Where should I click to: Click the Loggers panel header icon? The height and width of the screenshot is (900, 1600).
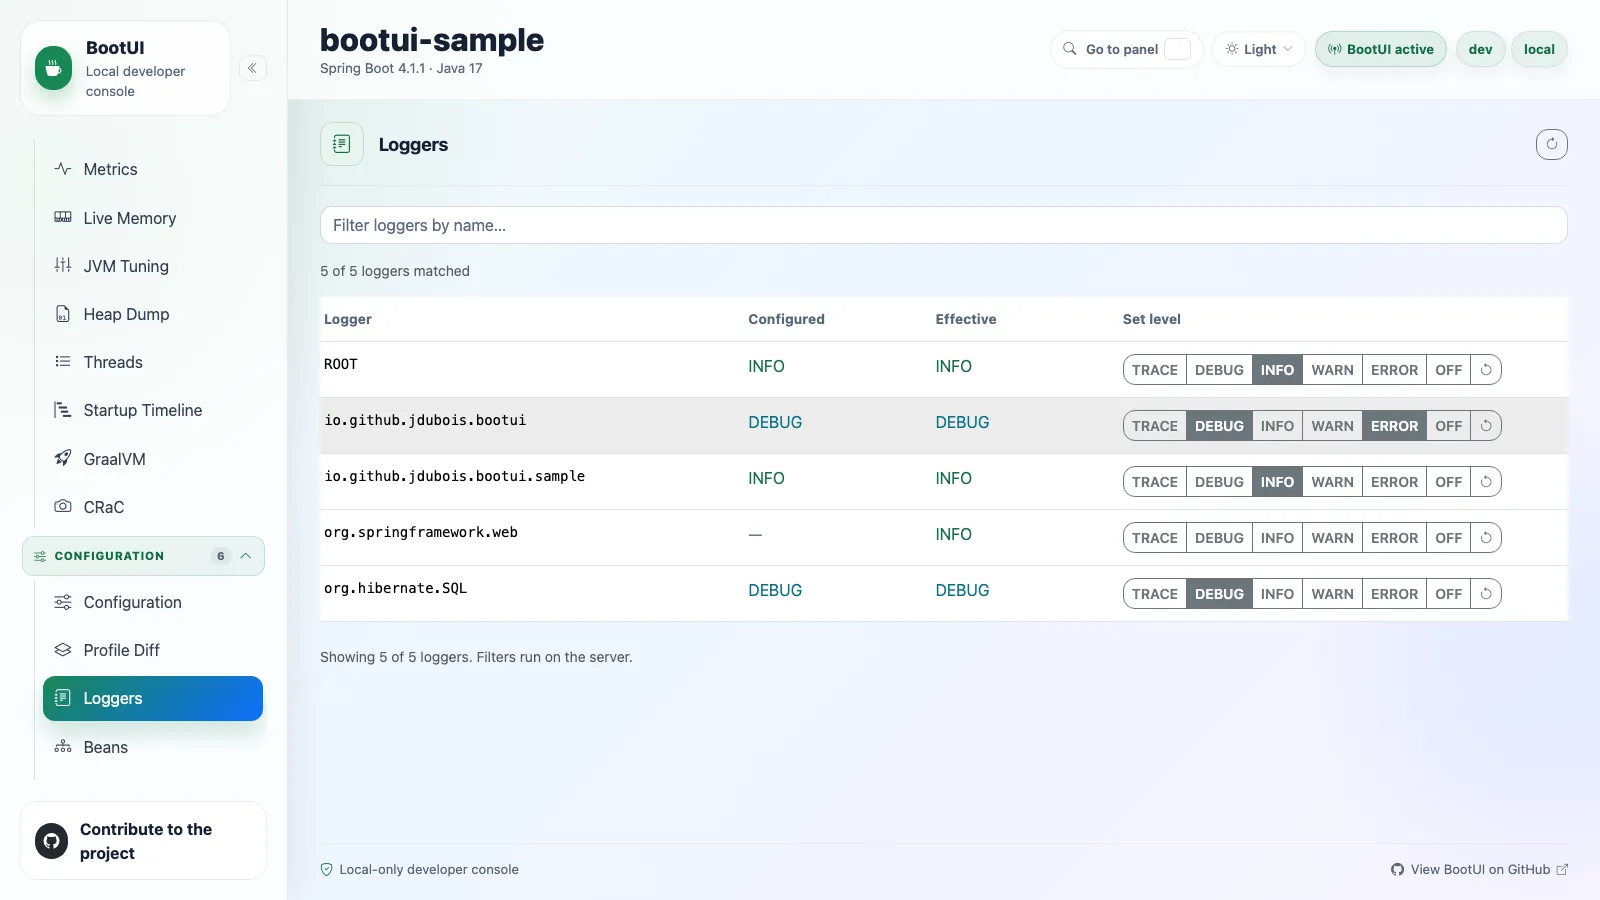(x=341, y=144)
